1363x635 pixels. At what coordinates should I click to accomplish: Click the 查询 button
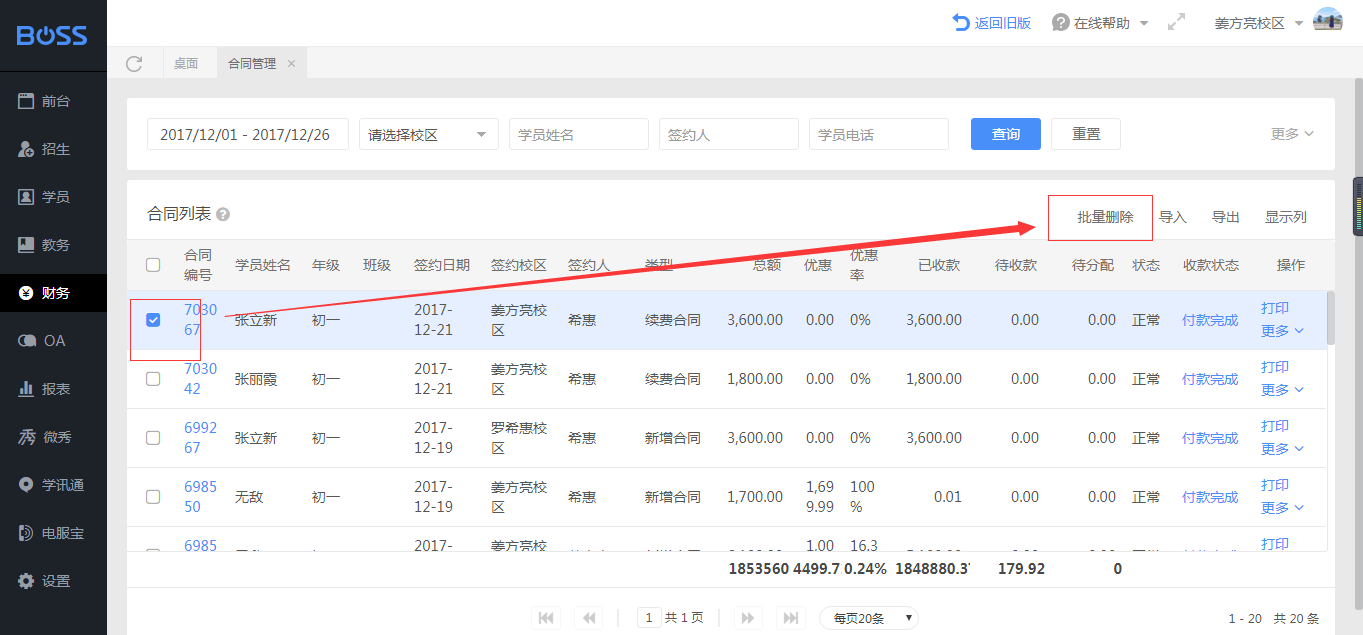[1006, 134]
